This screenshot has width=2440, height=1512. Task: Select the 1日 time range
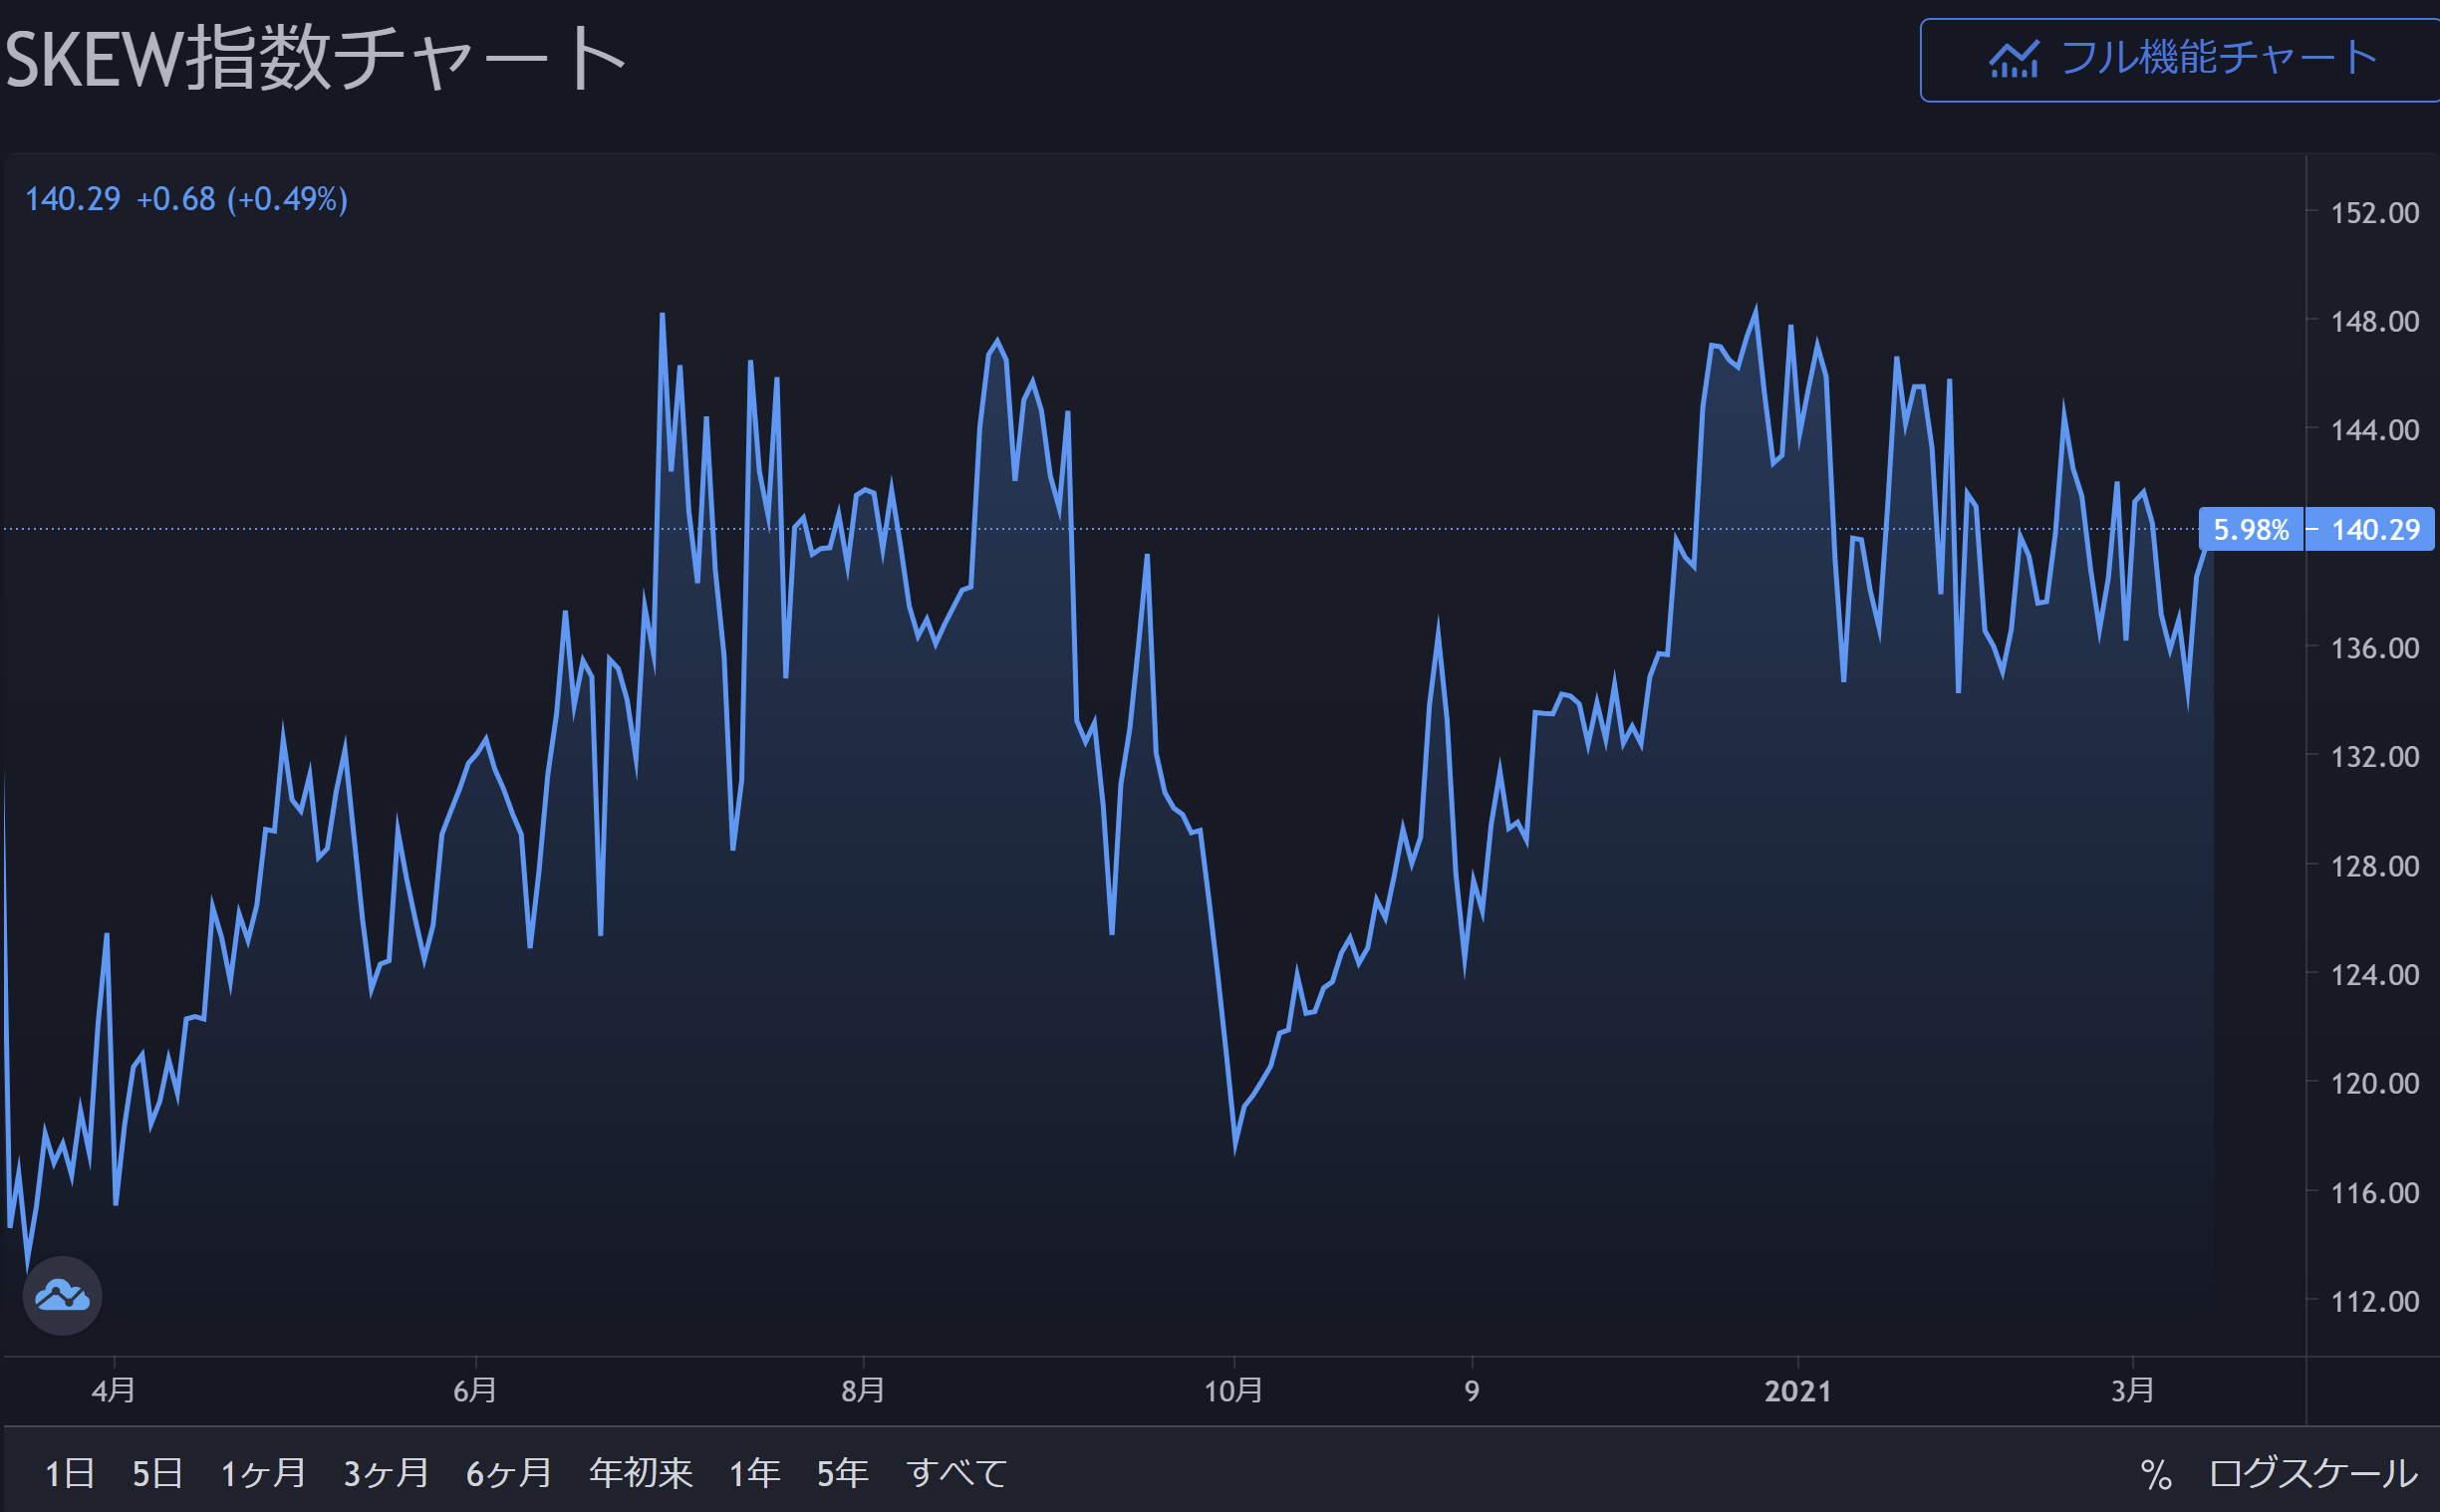(x=69, y=1473)
